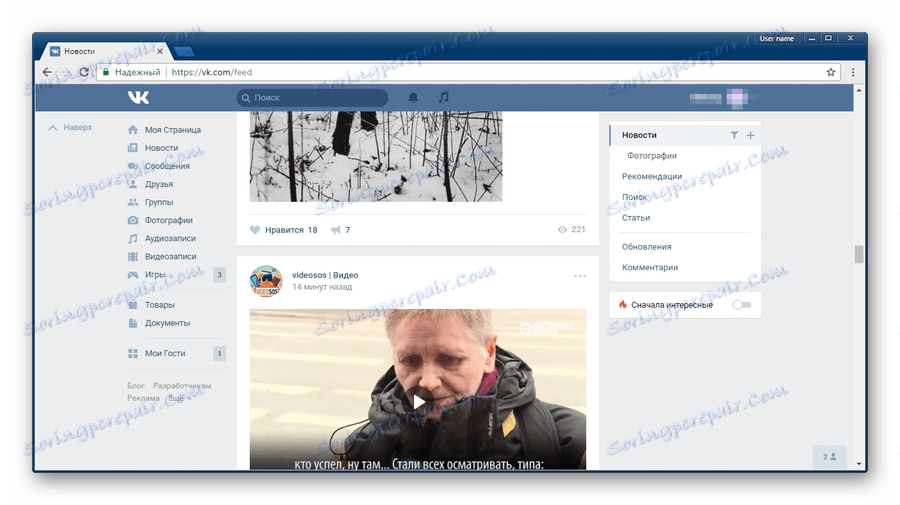The height and width of the screenshot is (505, 900).
Task: Add a feed tab with the plus icon
Action: 750,135
